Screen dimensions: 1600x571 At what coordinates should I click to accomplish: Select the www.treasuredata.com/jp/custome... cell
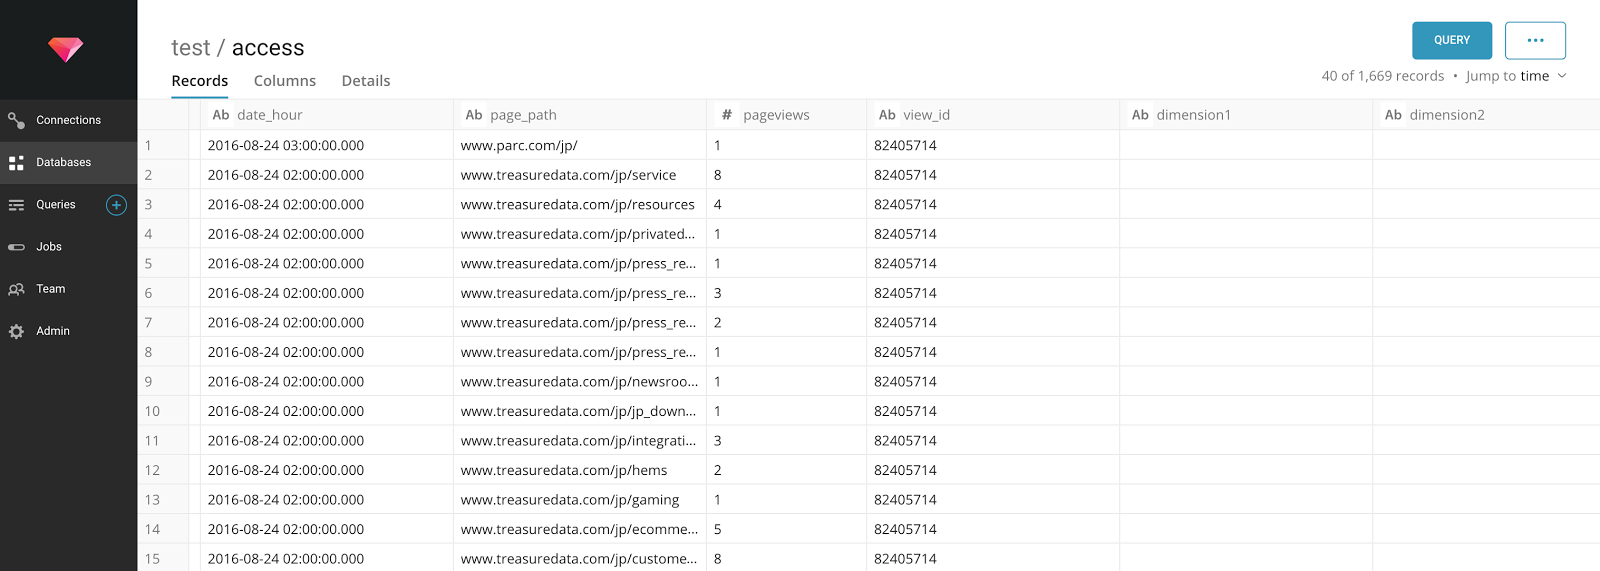tap(580, 558)
